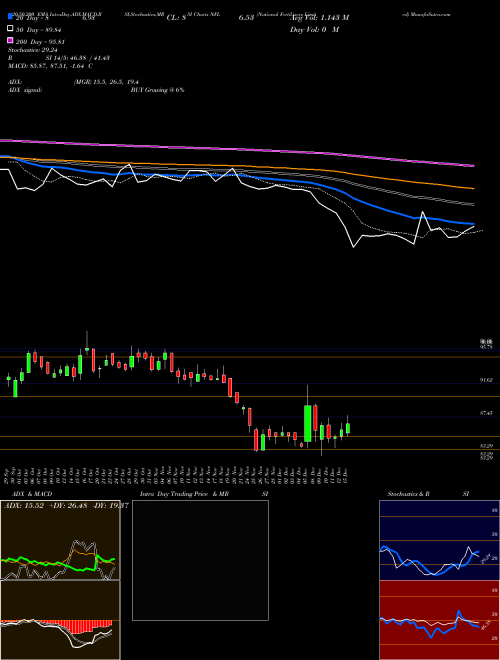Click the tall green candlestick in December

(308, 423)
